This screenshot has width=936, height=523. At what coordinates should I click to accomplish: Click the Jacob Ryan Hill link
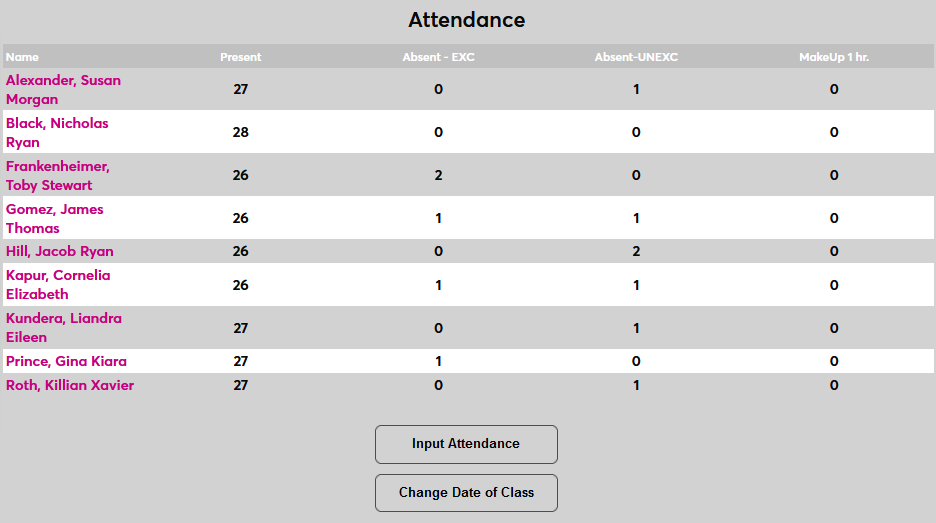pos(60,252)
